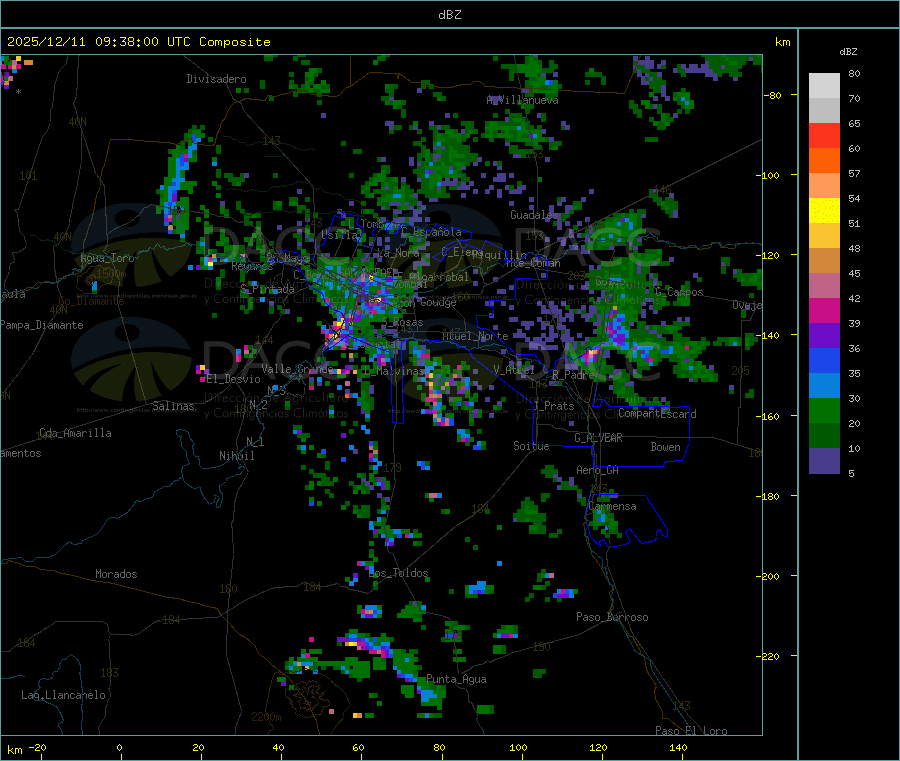This screenshot has height=761, width=900.
Task: Select the slate 5-10 dBZ legend swatch
Action: (x=824, y=461)
